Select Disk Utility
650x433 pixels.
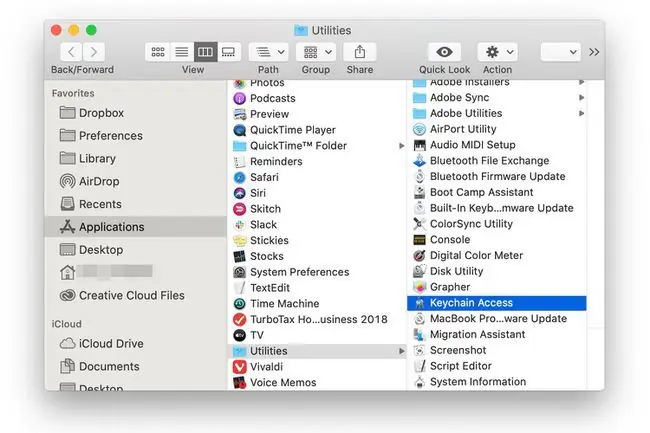point(497,271)
